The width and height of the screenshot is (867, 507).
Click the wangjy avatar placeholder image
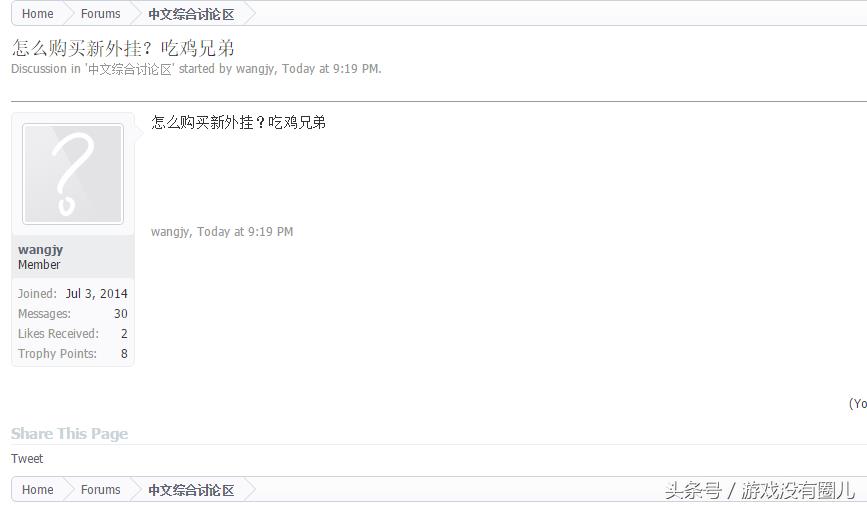click(72, 174)
